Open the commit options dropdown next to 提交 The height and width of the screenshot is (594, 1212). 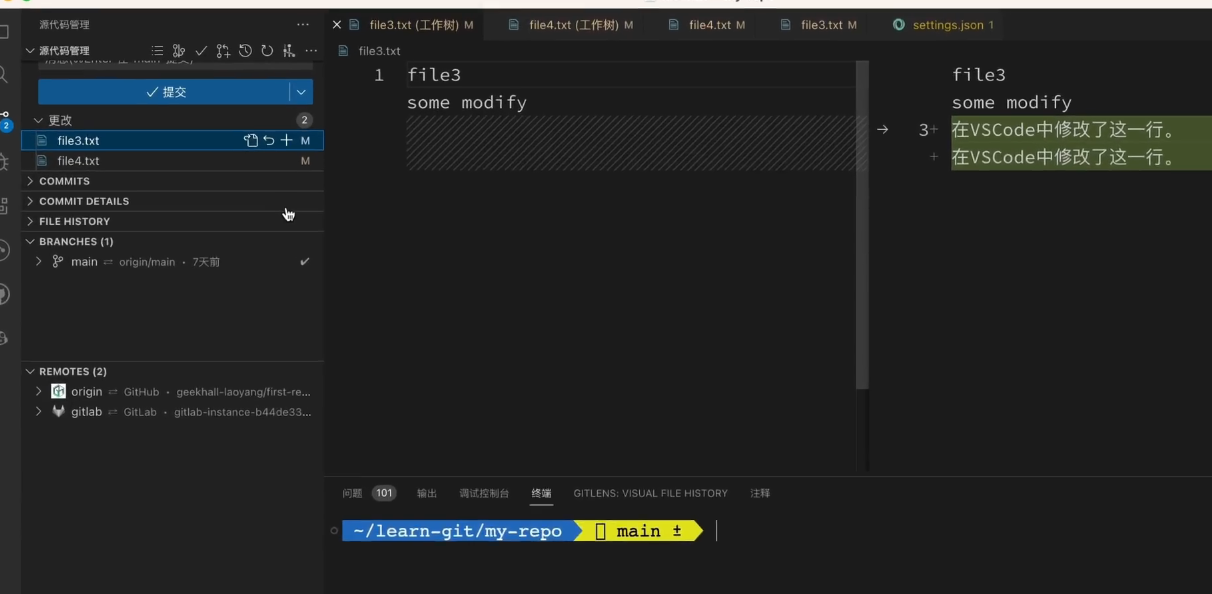(x=302, y=91)
